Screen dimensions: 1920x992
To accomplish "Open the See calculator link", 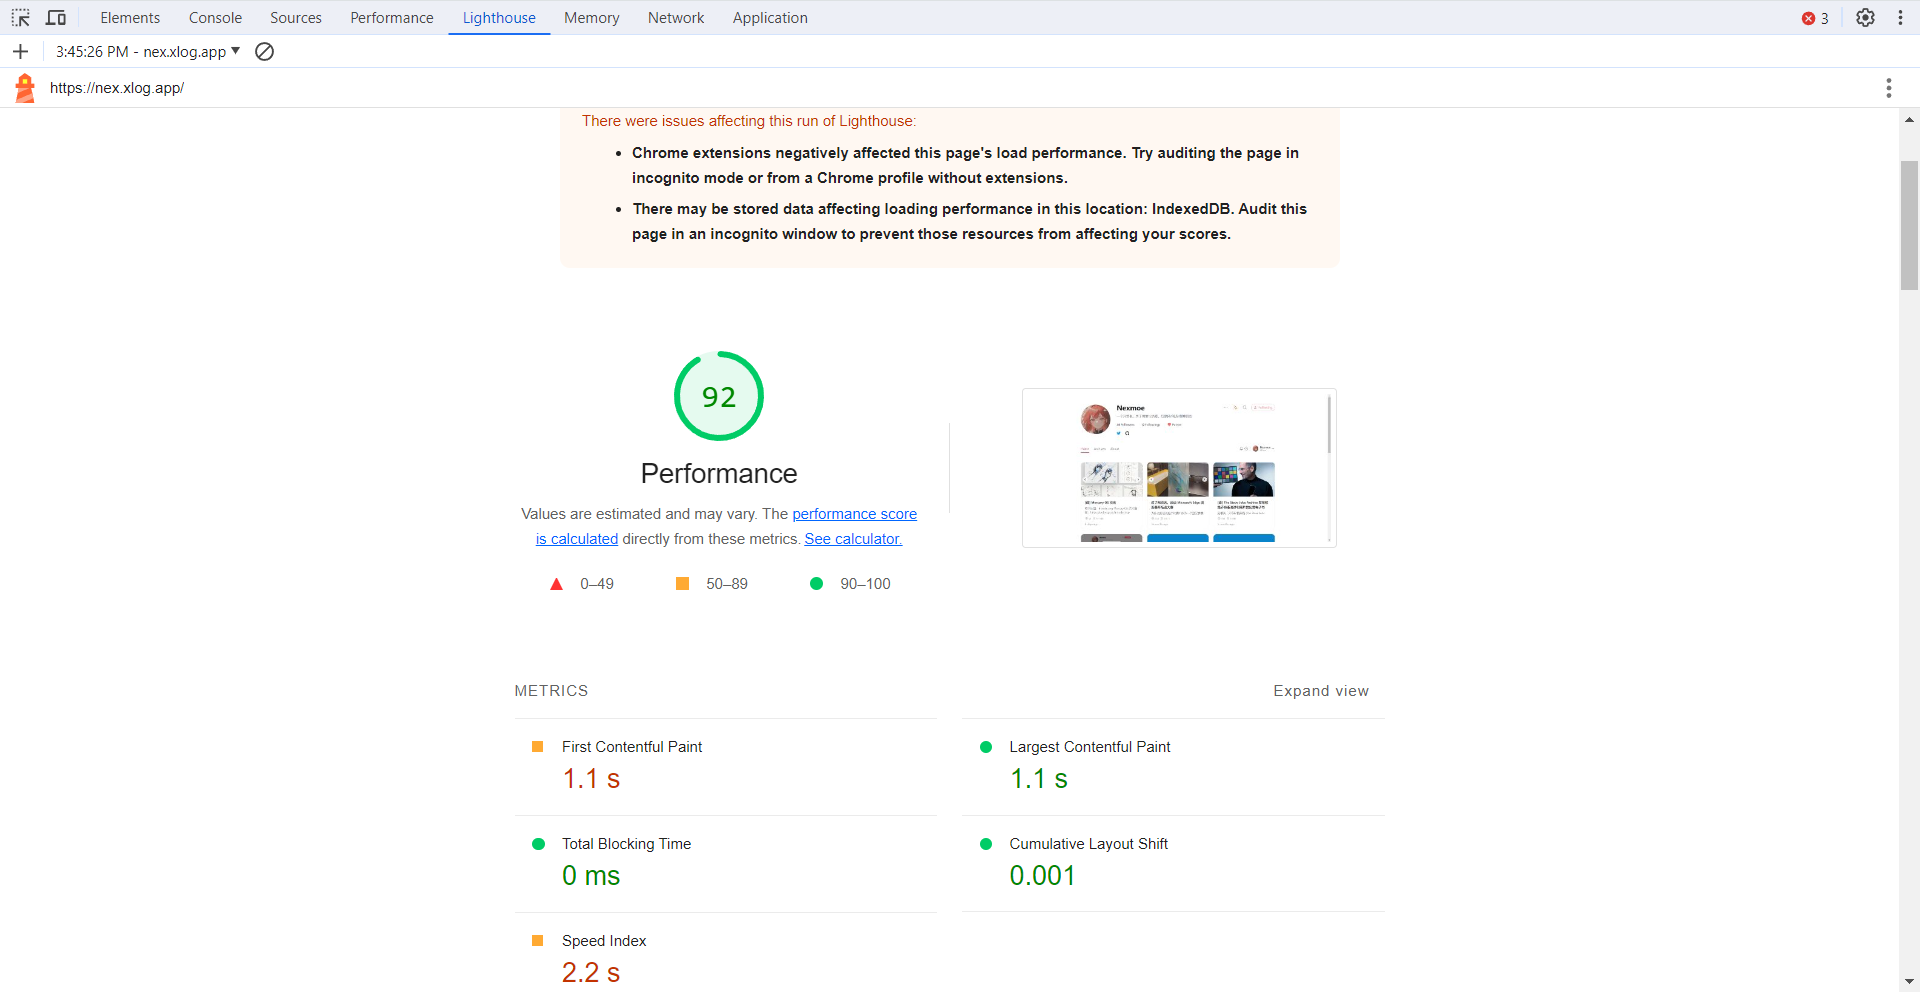I will click(853, 539).
